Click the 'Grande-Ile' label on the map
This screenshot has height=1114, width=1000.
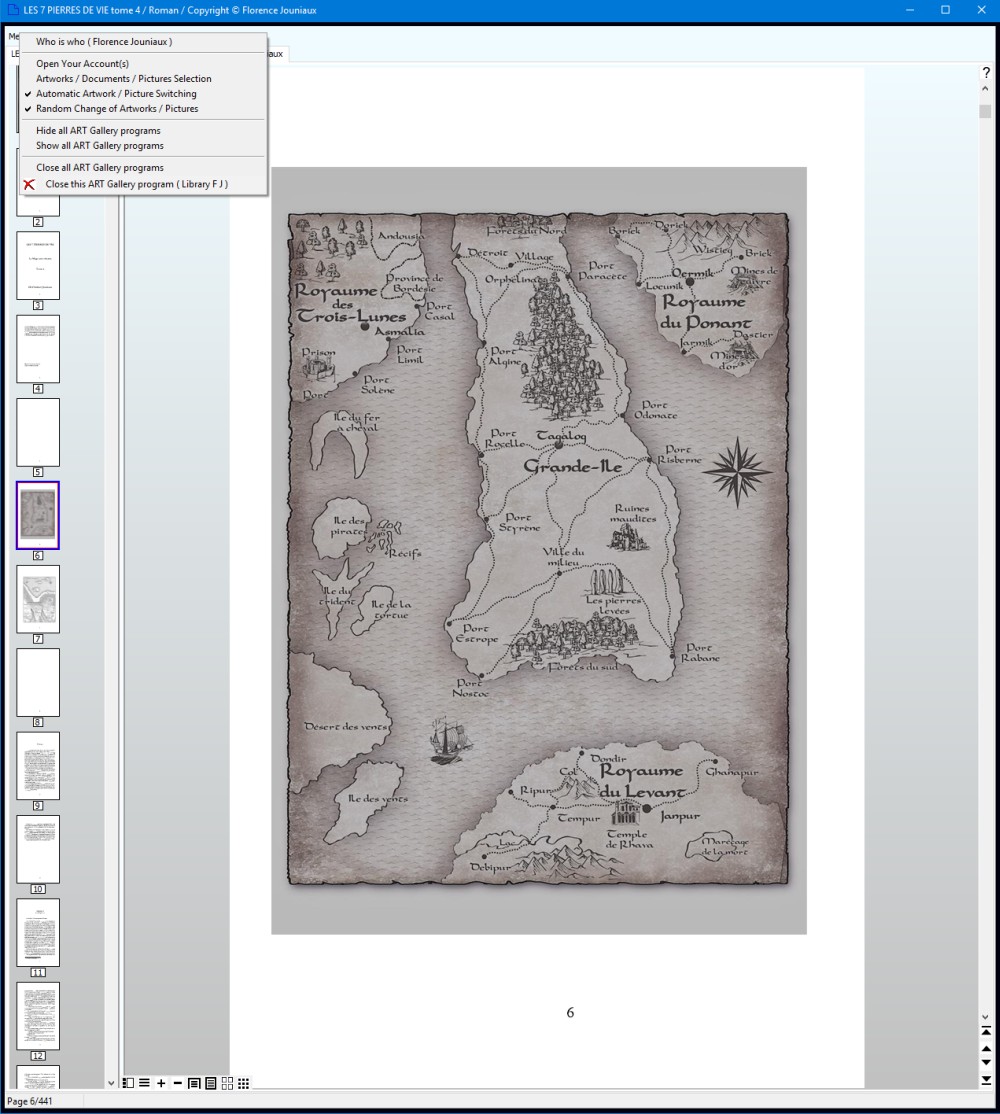572,466
